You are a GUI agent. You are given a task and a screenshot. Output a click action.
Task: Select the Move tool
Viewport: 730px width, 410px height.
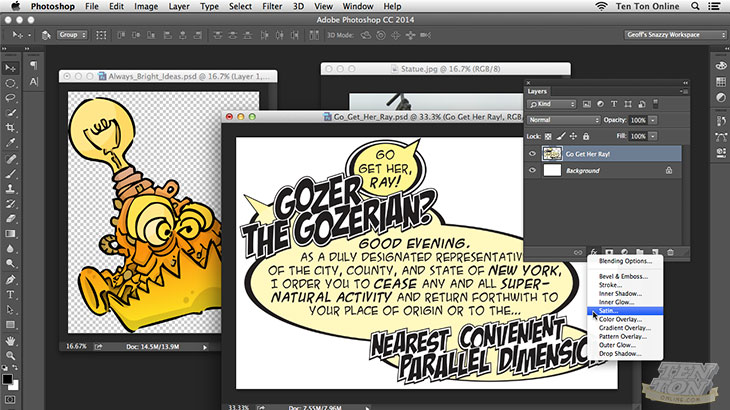point(12,68)
